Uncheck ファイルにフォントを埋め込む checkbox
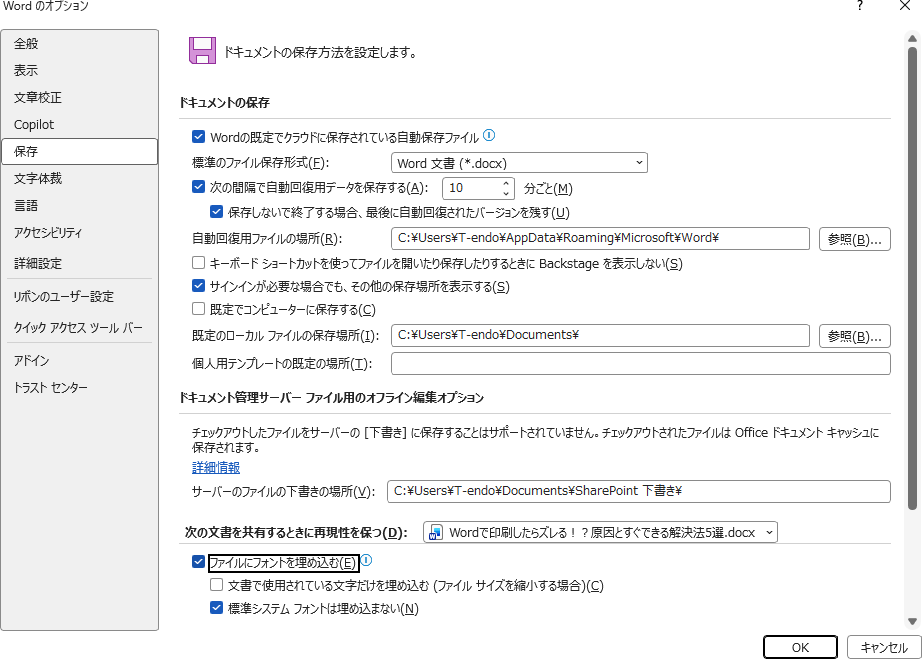924x666 pixels. [198, 562]
